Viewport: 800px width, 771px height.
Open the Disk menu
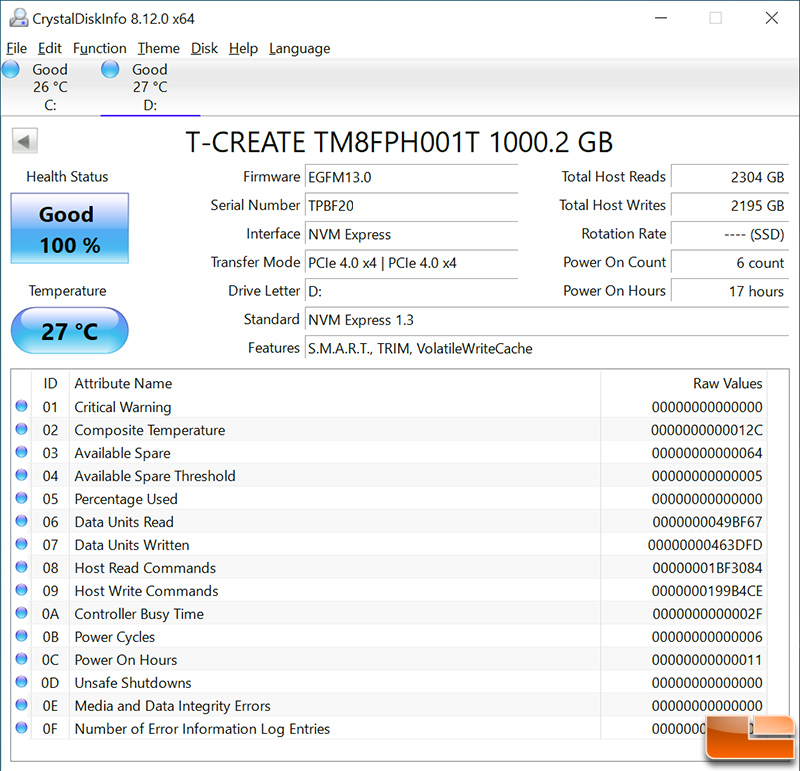(204, 48)
